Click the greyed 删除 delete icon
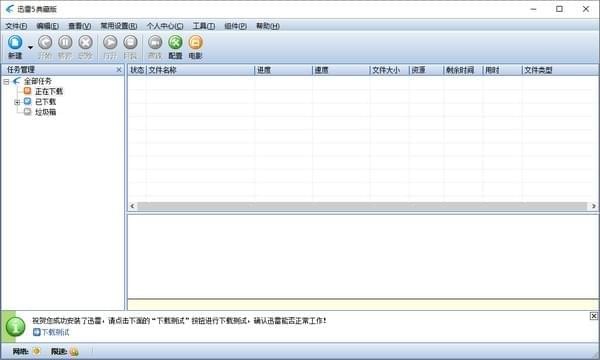 (85, 42)
